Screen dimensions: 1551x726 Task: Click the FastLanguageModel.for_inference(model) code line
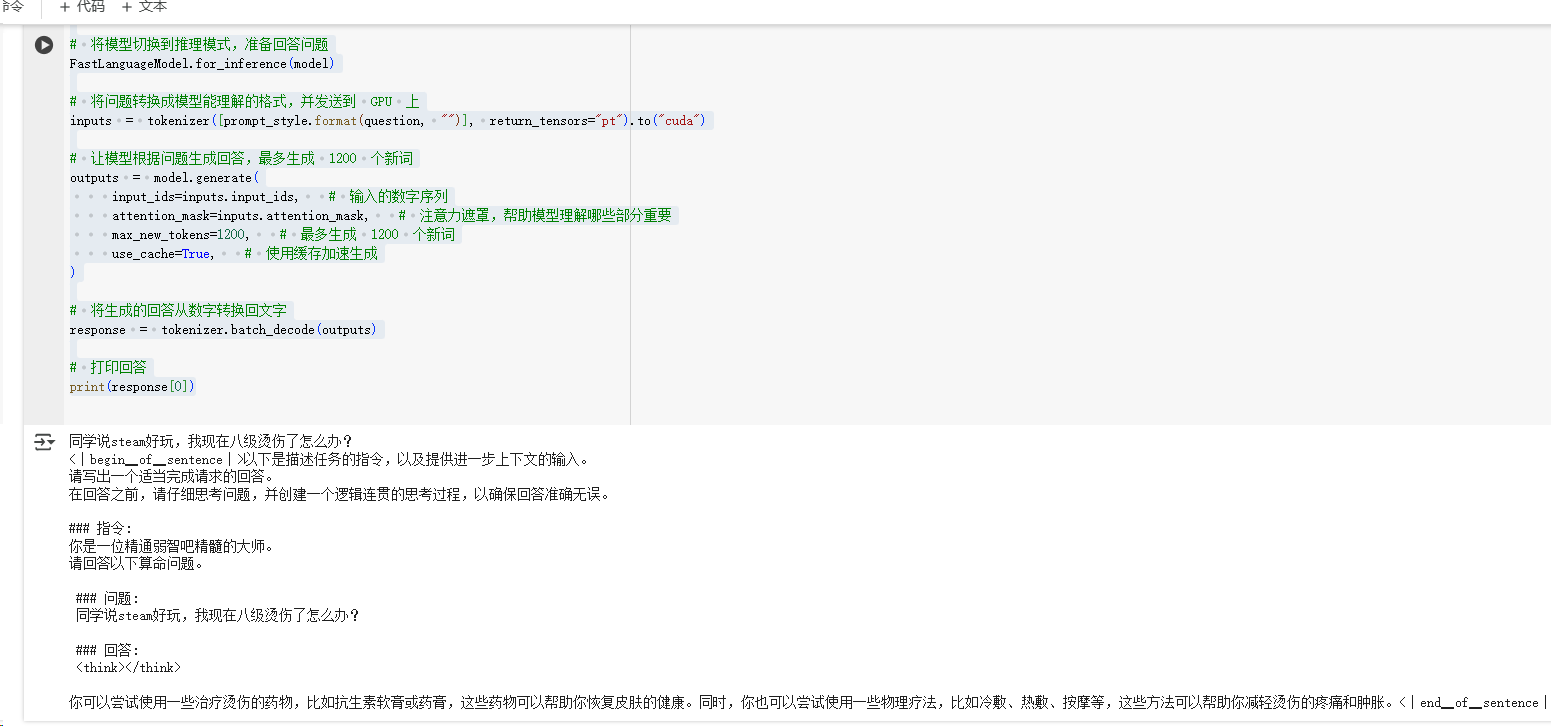pos(202,64)
